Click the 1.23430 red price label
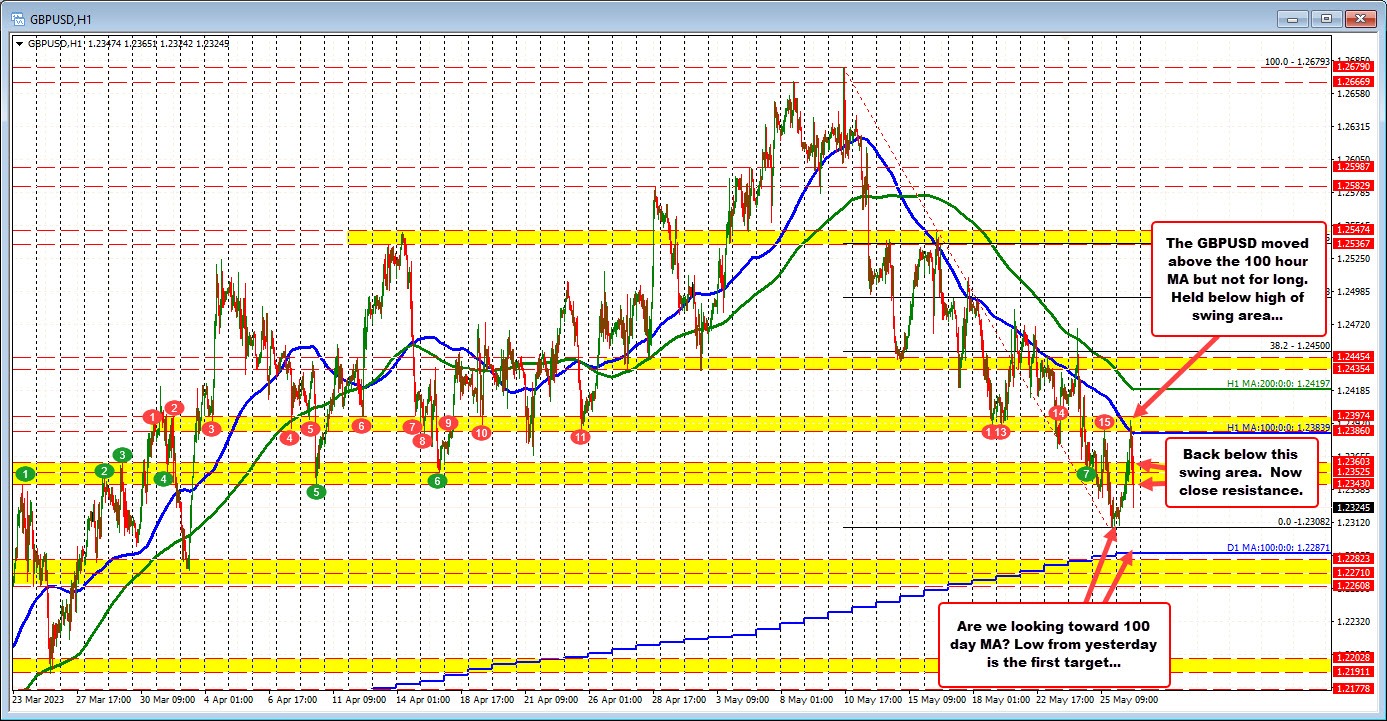1387x721 pixels. (1353, 484)
